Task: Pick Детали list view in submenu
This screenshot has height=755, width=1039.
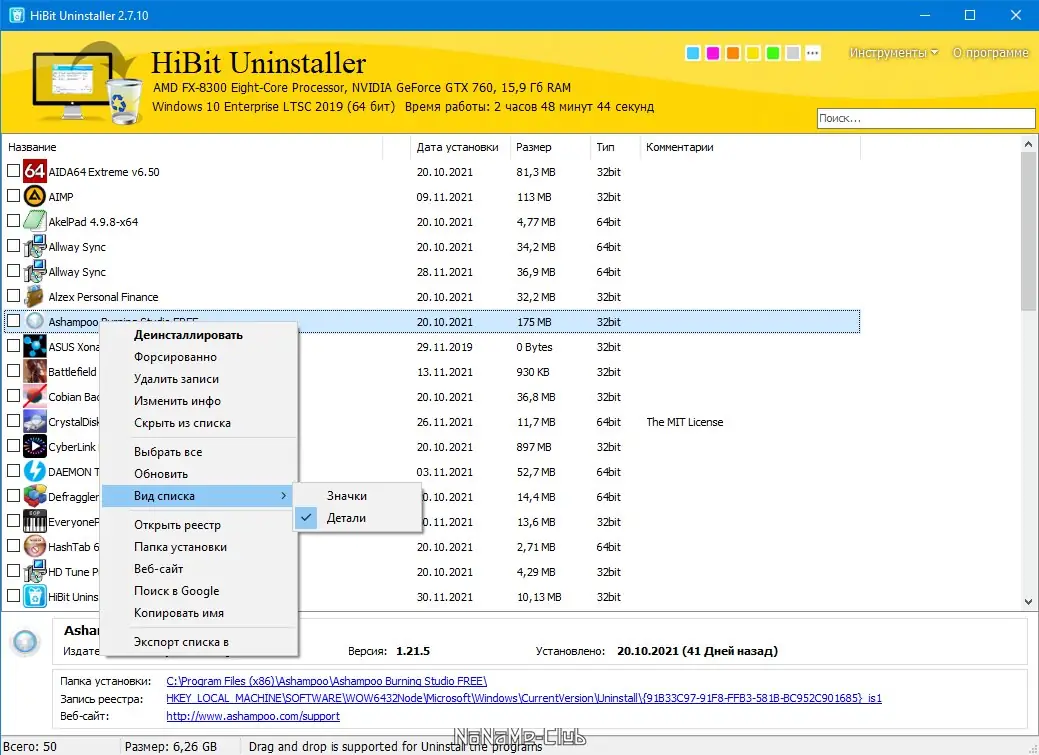Action: tap(346, 518)
